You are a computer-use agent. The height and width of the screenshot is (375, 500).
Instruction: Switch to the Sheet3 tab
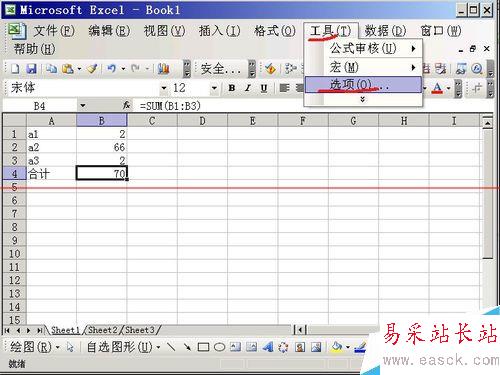pos(140,330)
